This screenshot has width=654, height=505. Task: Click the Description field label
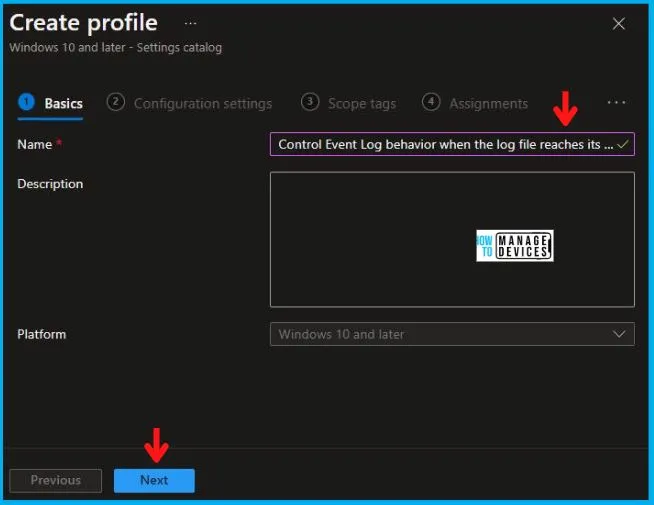coord(50,184)
